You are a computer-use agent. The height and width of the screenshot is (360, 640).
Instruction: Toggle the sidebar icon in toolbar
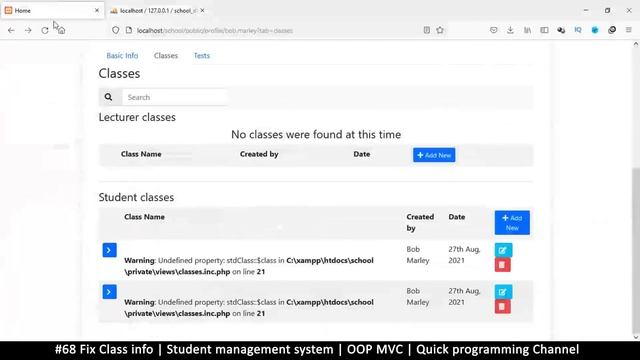pyautogui.click(x=544, y=30)
